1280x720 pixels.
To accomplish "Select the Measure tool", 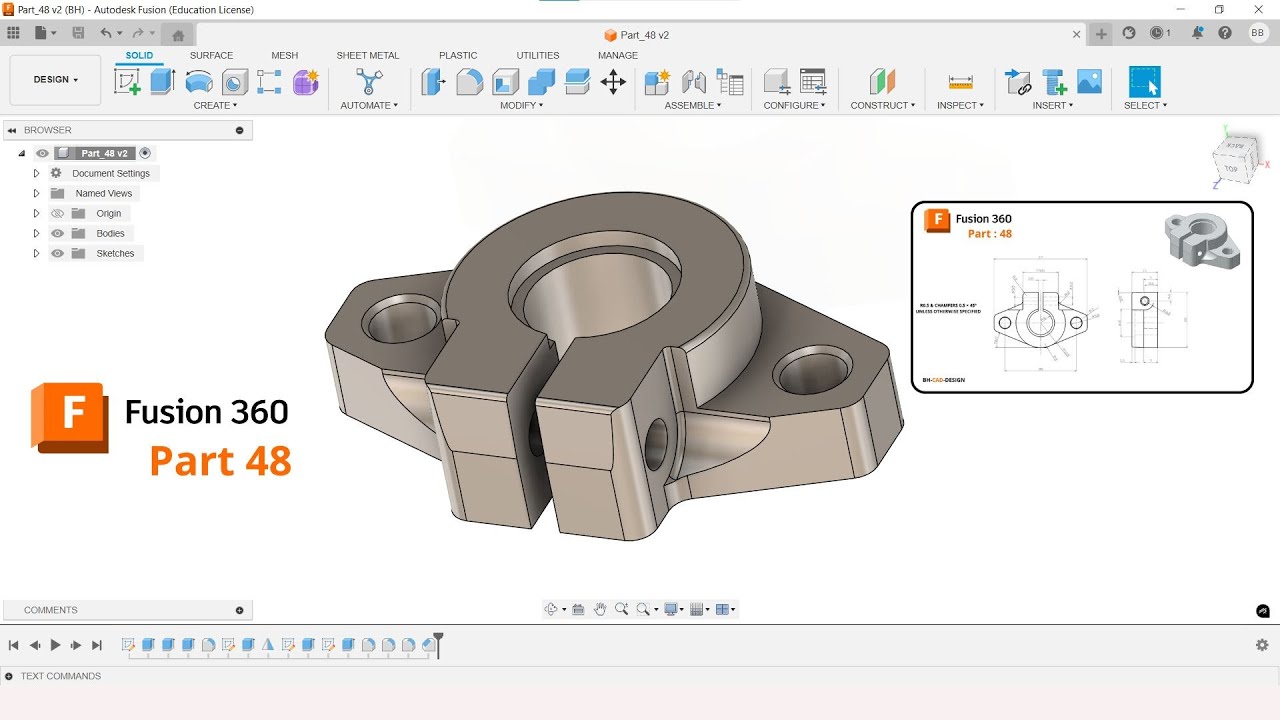I will (x=961, y=82).
